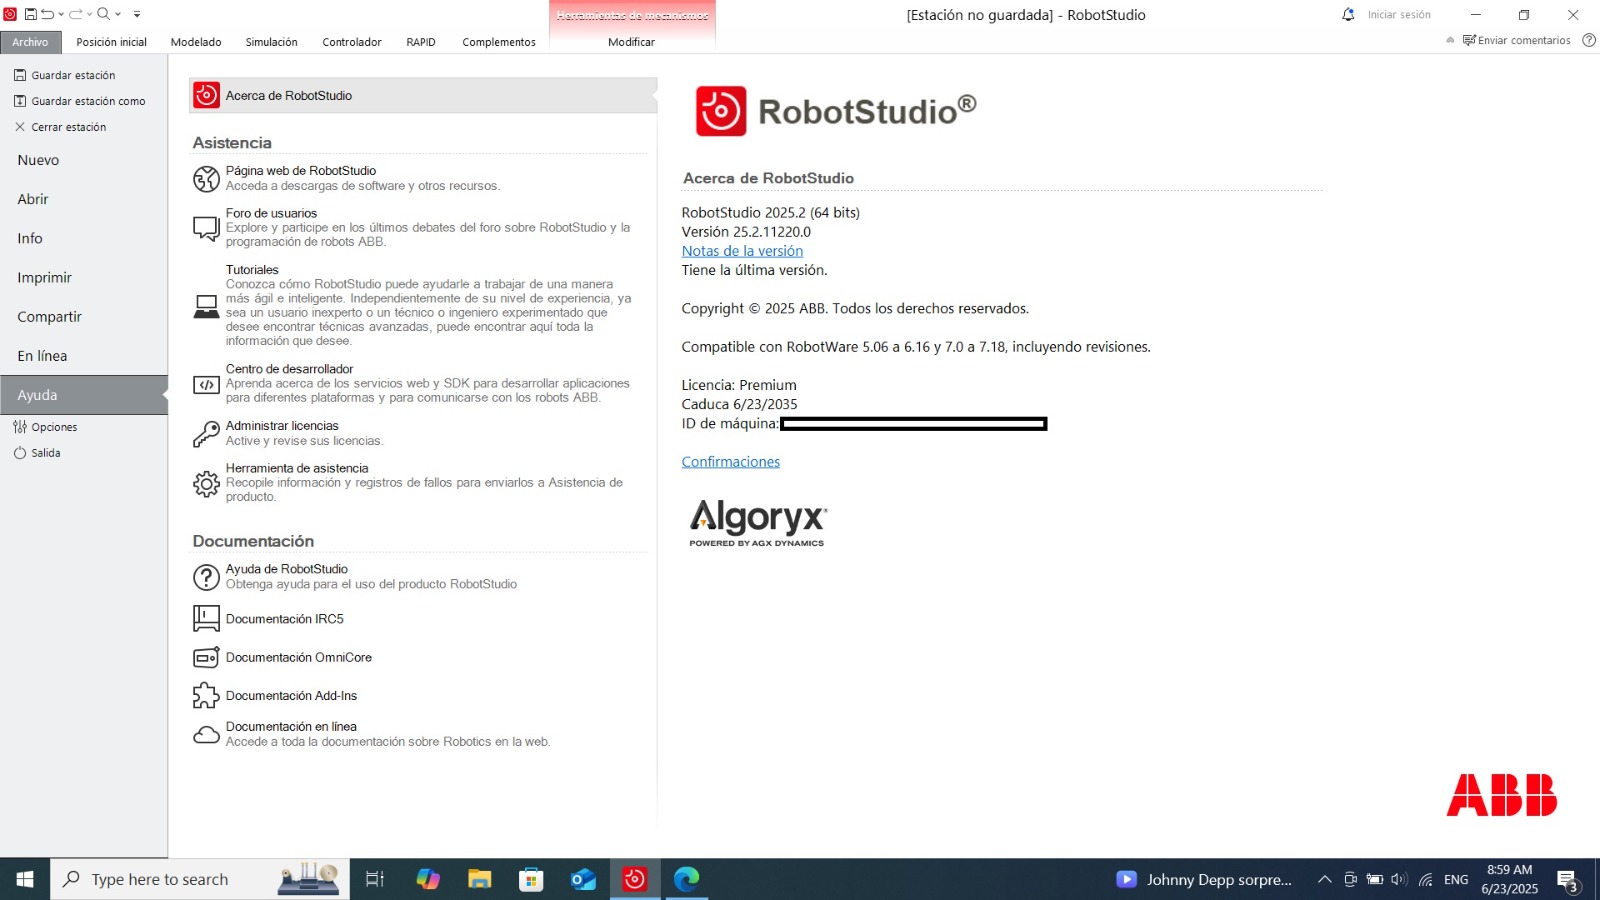Screen dimensions: 1600x900
Task: Switch to the RAPID tab
Action: [x=421, y=42]
